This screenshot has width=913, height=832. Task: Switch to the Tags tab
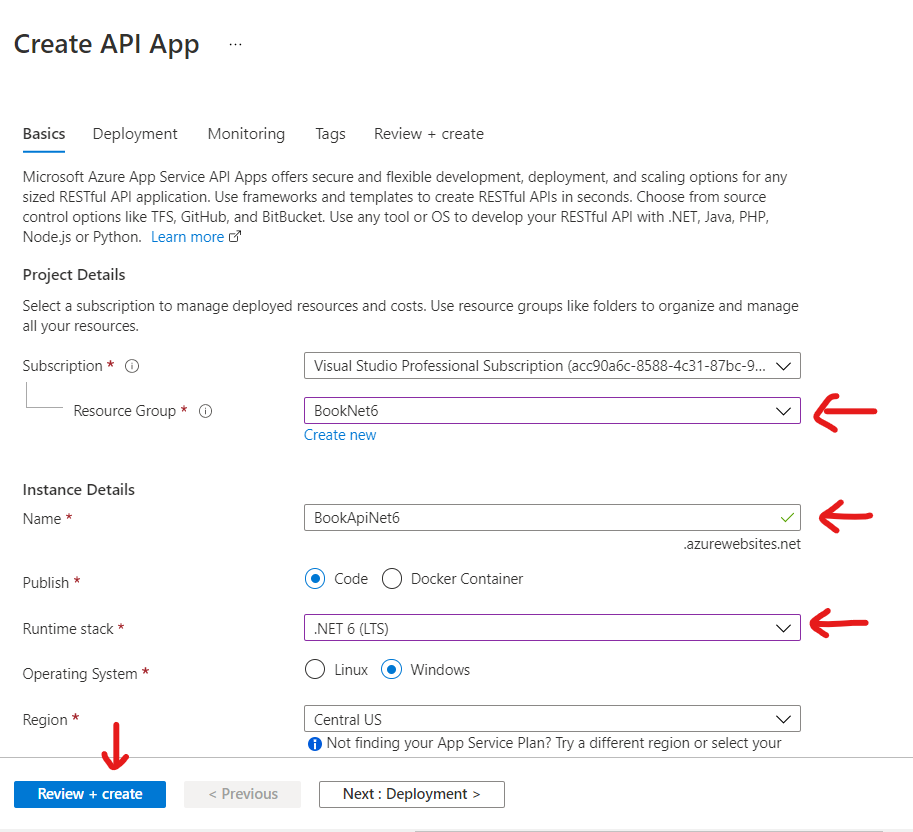point(330,133)
